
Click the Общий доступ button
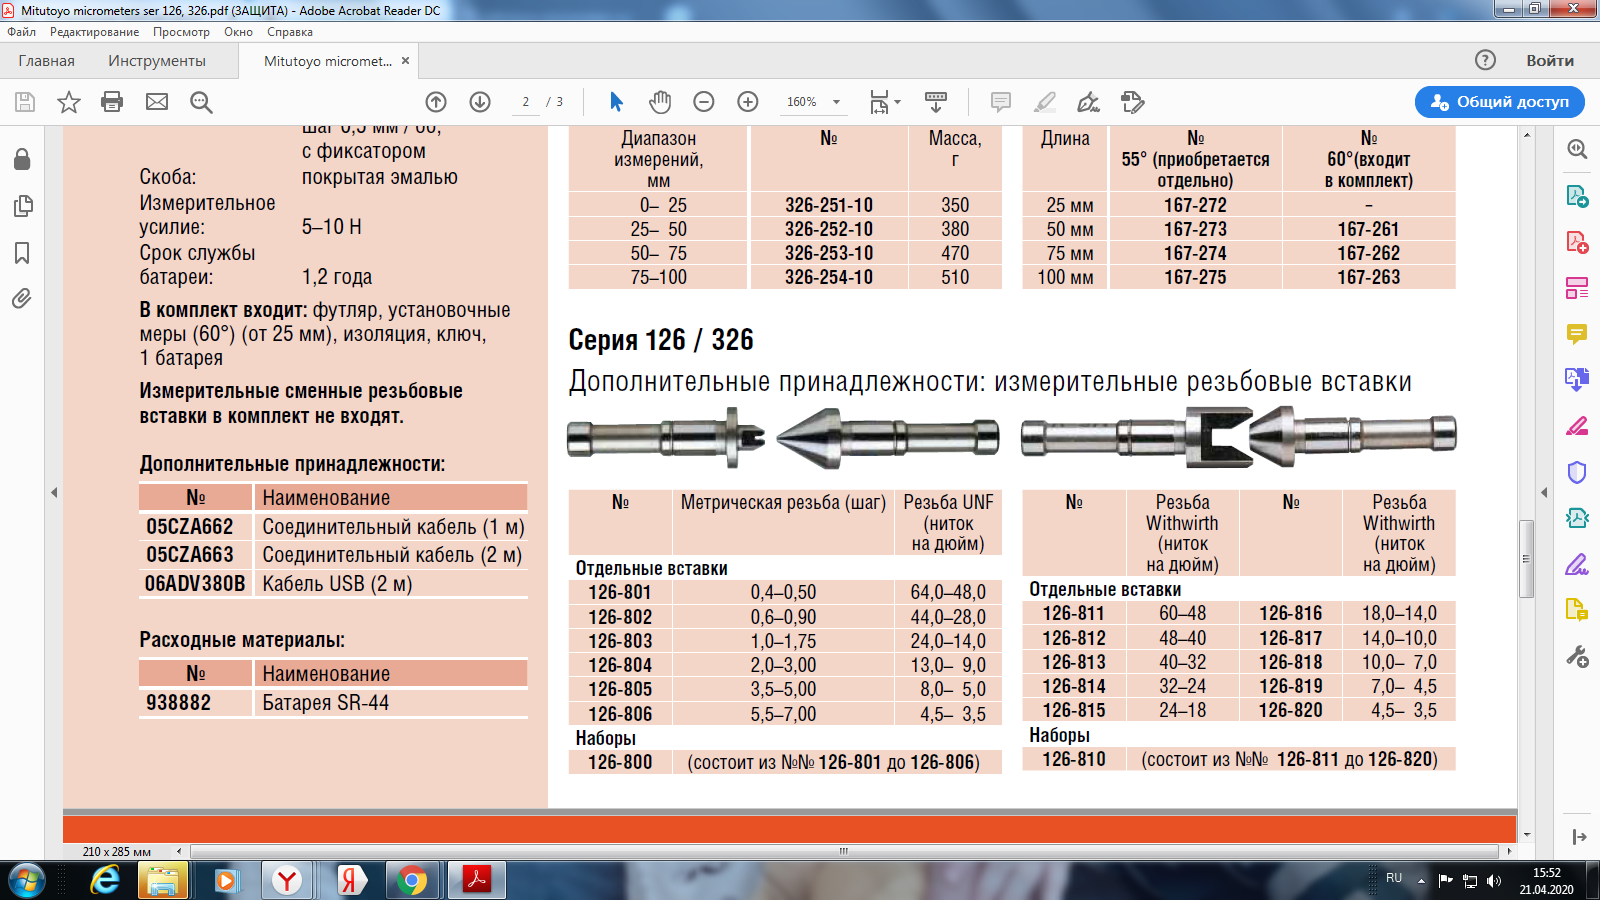(1499, 102)
